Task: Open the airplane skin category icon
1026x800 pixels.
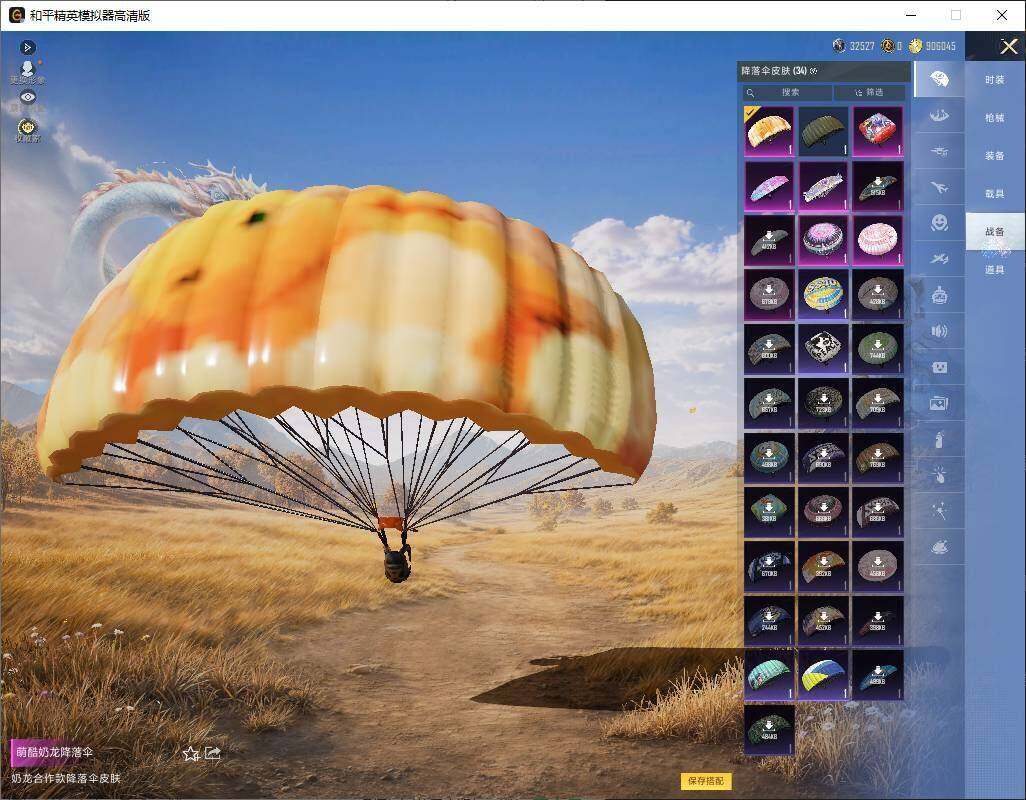Action: coord(939,188)
